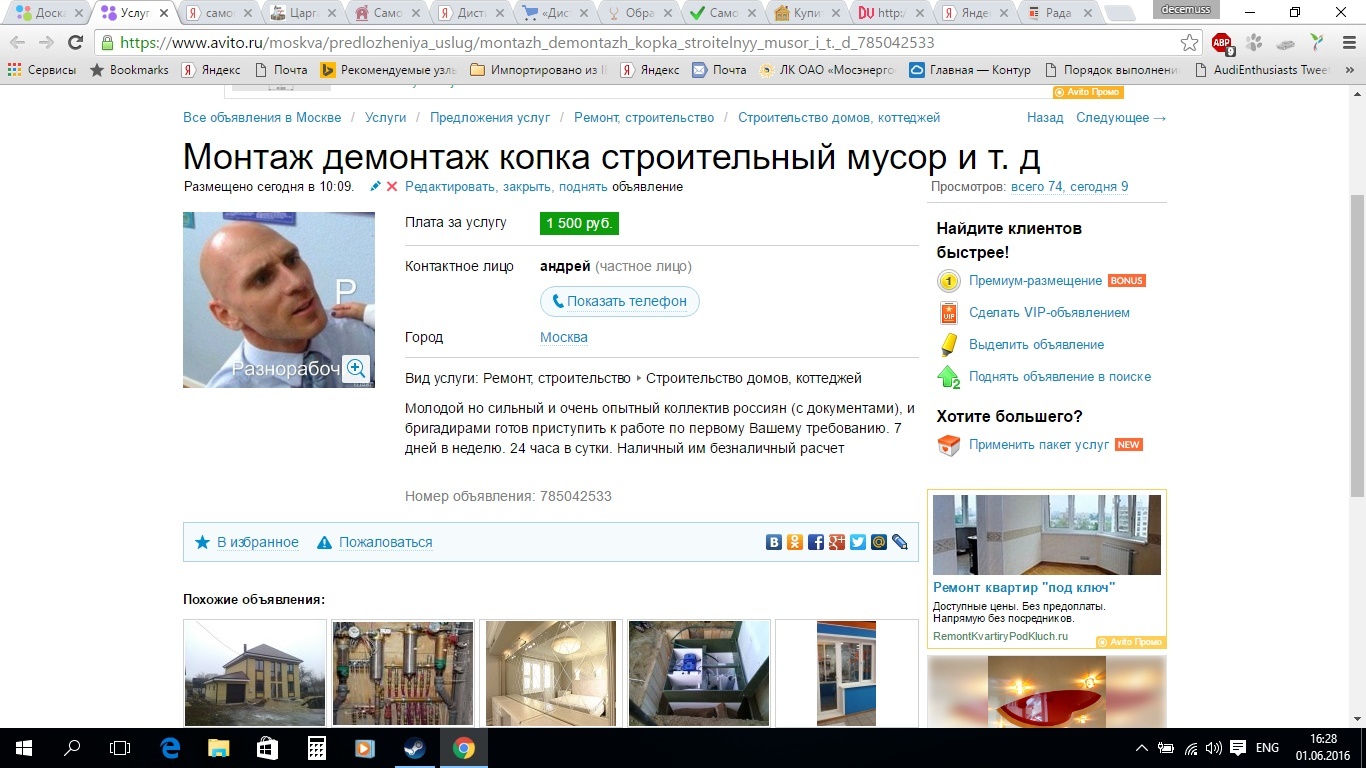
Task: Click the Следующее → link
Action: coord(1121,118)
